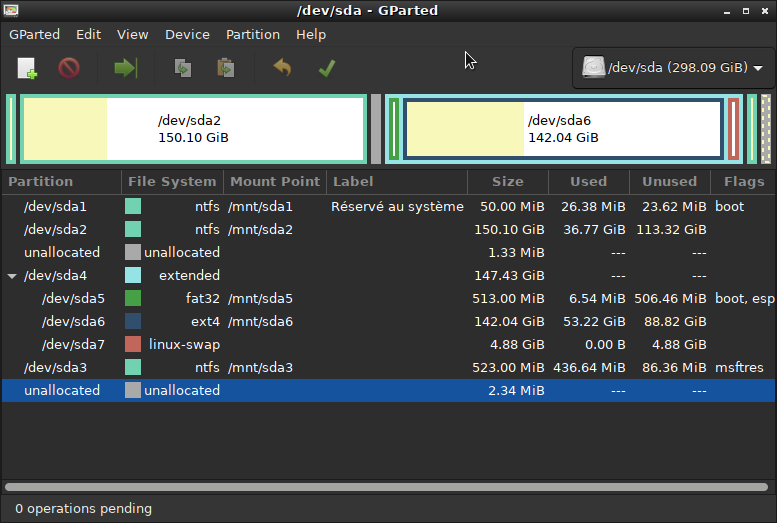
Task: Open the Device menu
Action: pyautogui.click(x=187, y=34)
